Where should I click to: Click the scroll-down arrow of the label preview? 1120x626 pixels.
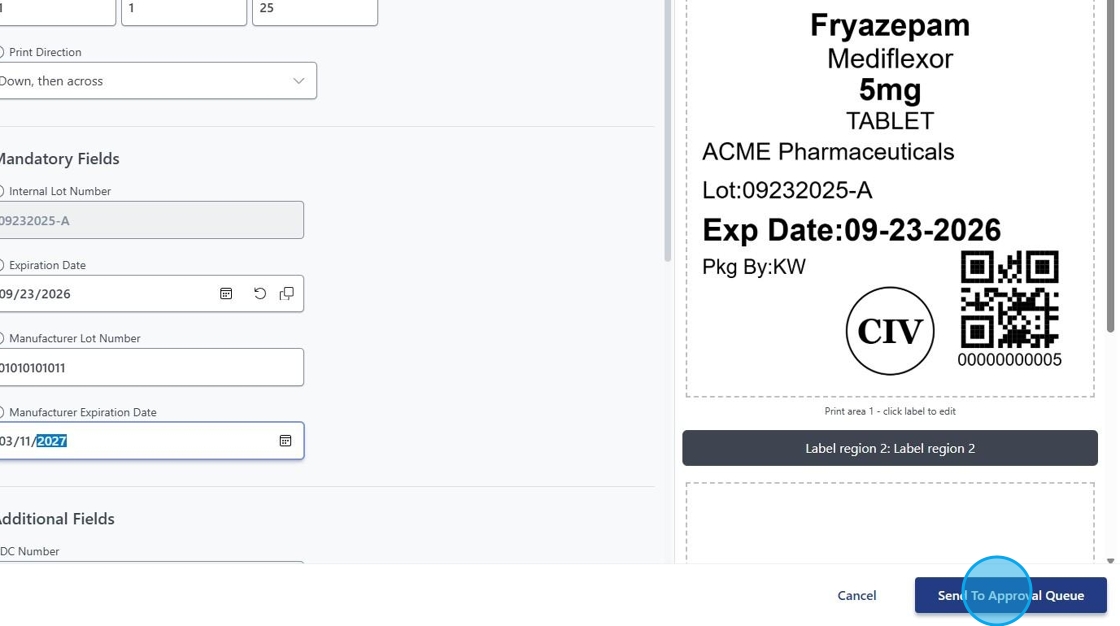pyautogui.click(x=1110, y=562)
